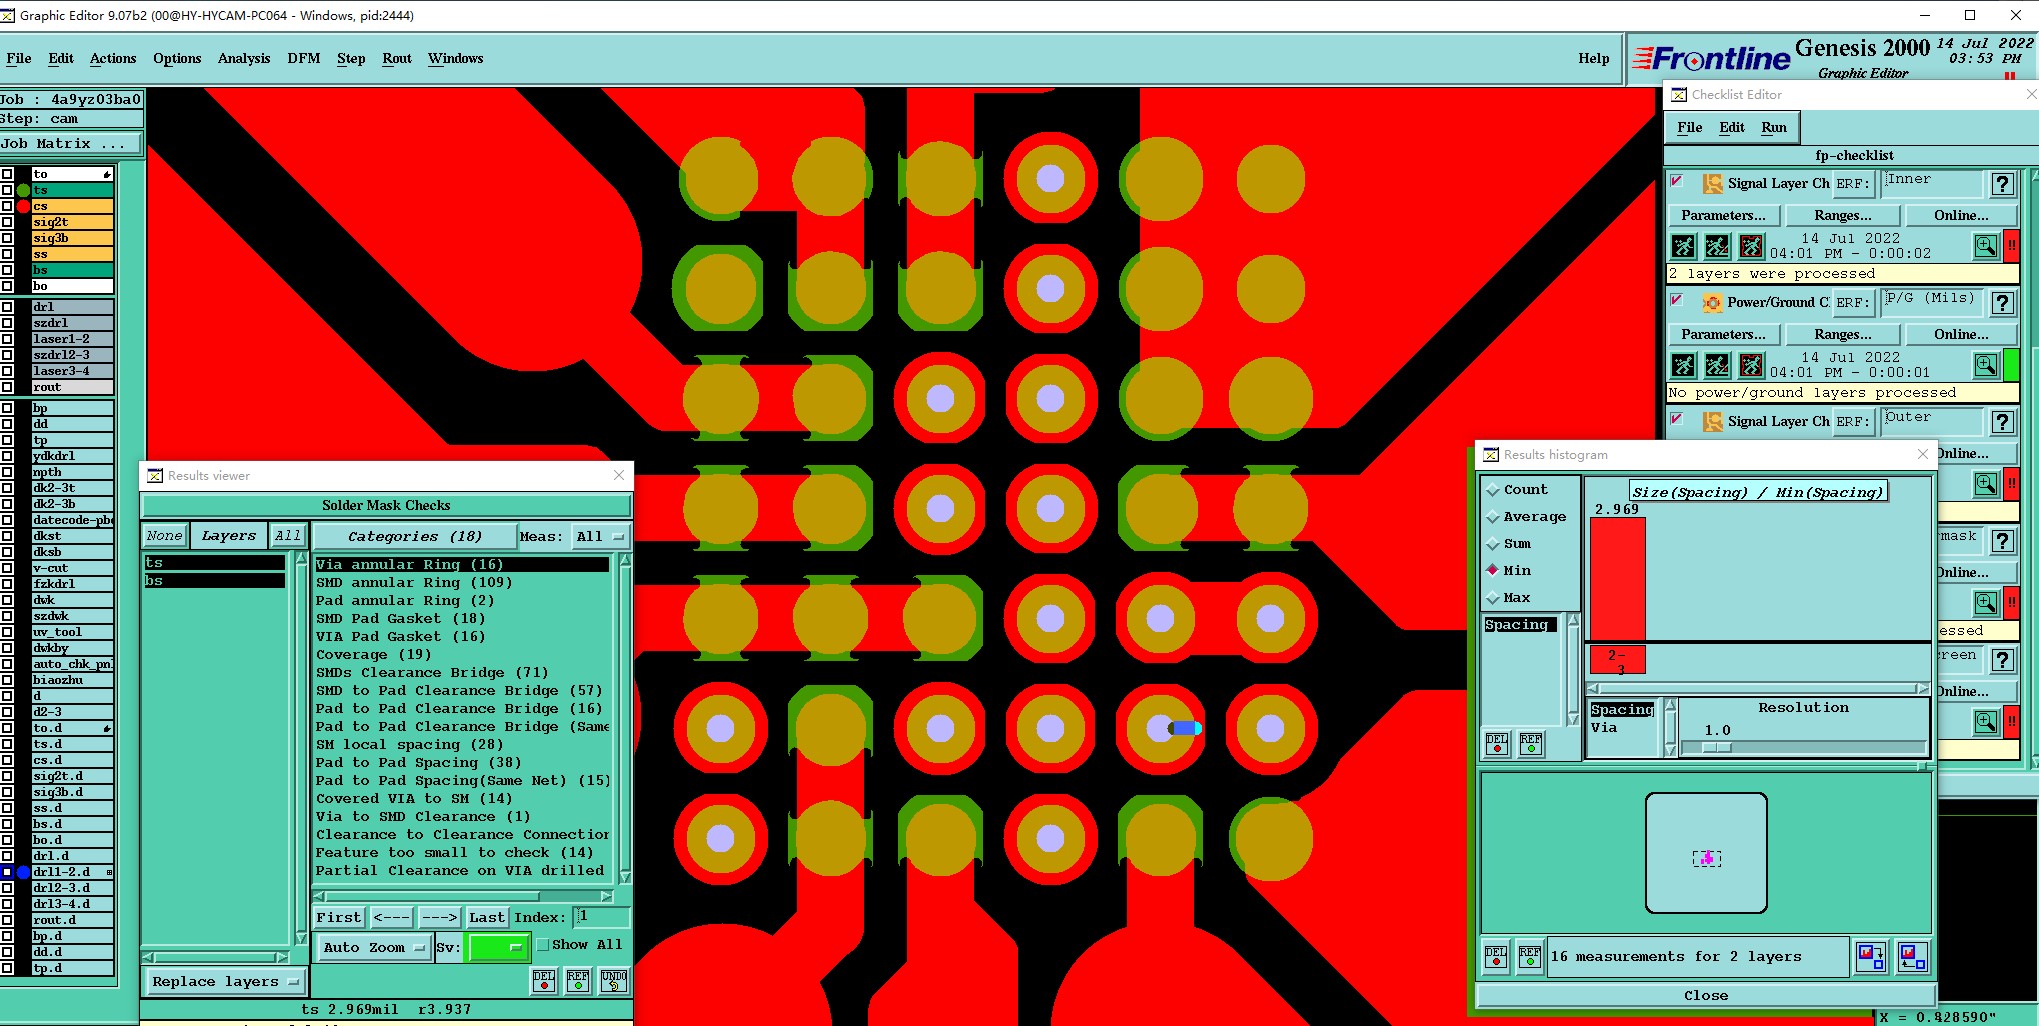Toggle the Outer Signal Layer check checkbox
The width and height of the screenshot is (2039, 1026).
click(x=1677, y=420)
